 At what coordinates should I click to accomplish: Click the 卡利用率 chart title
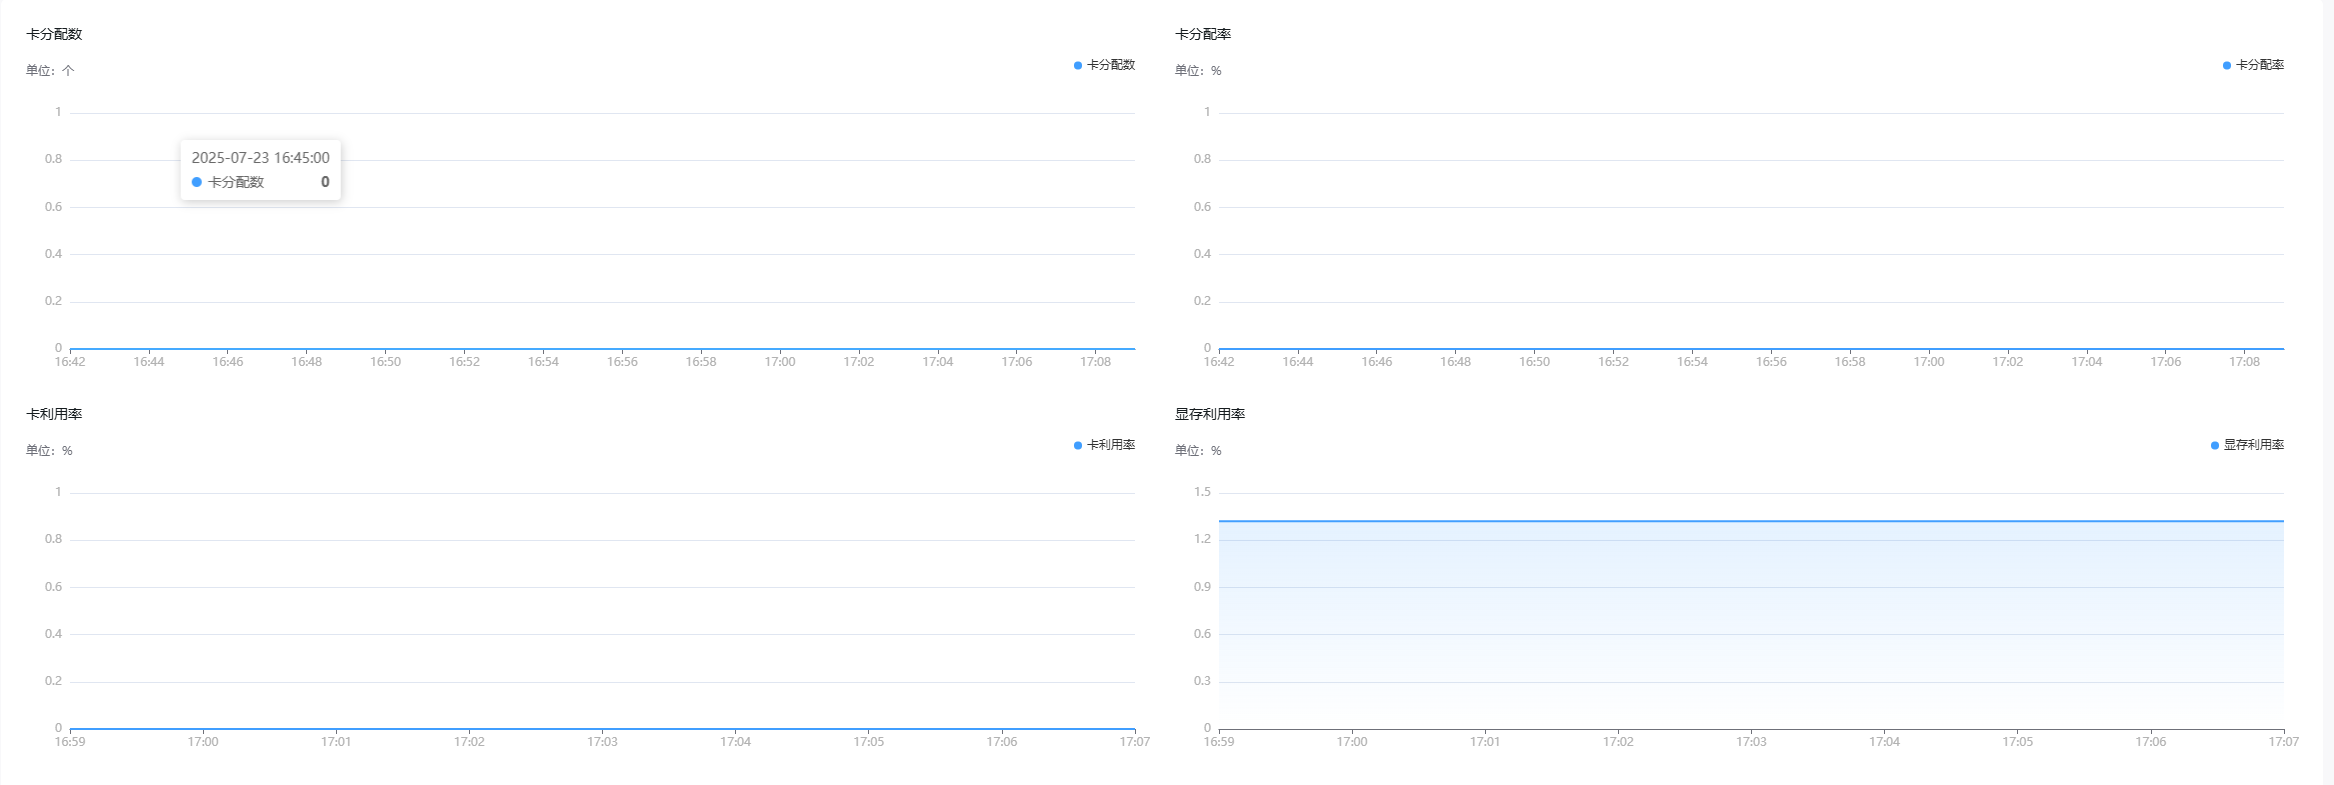pyautogui.click(x=54, y=414)
